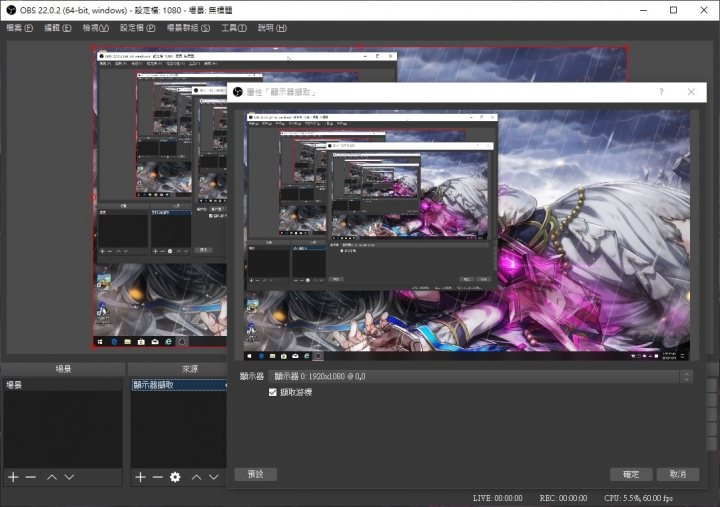Confirm with the 確定 button
Viewport: 720px width, 507px height.
[631, 474]
